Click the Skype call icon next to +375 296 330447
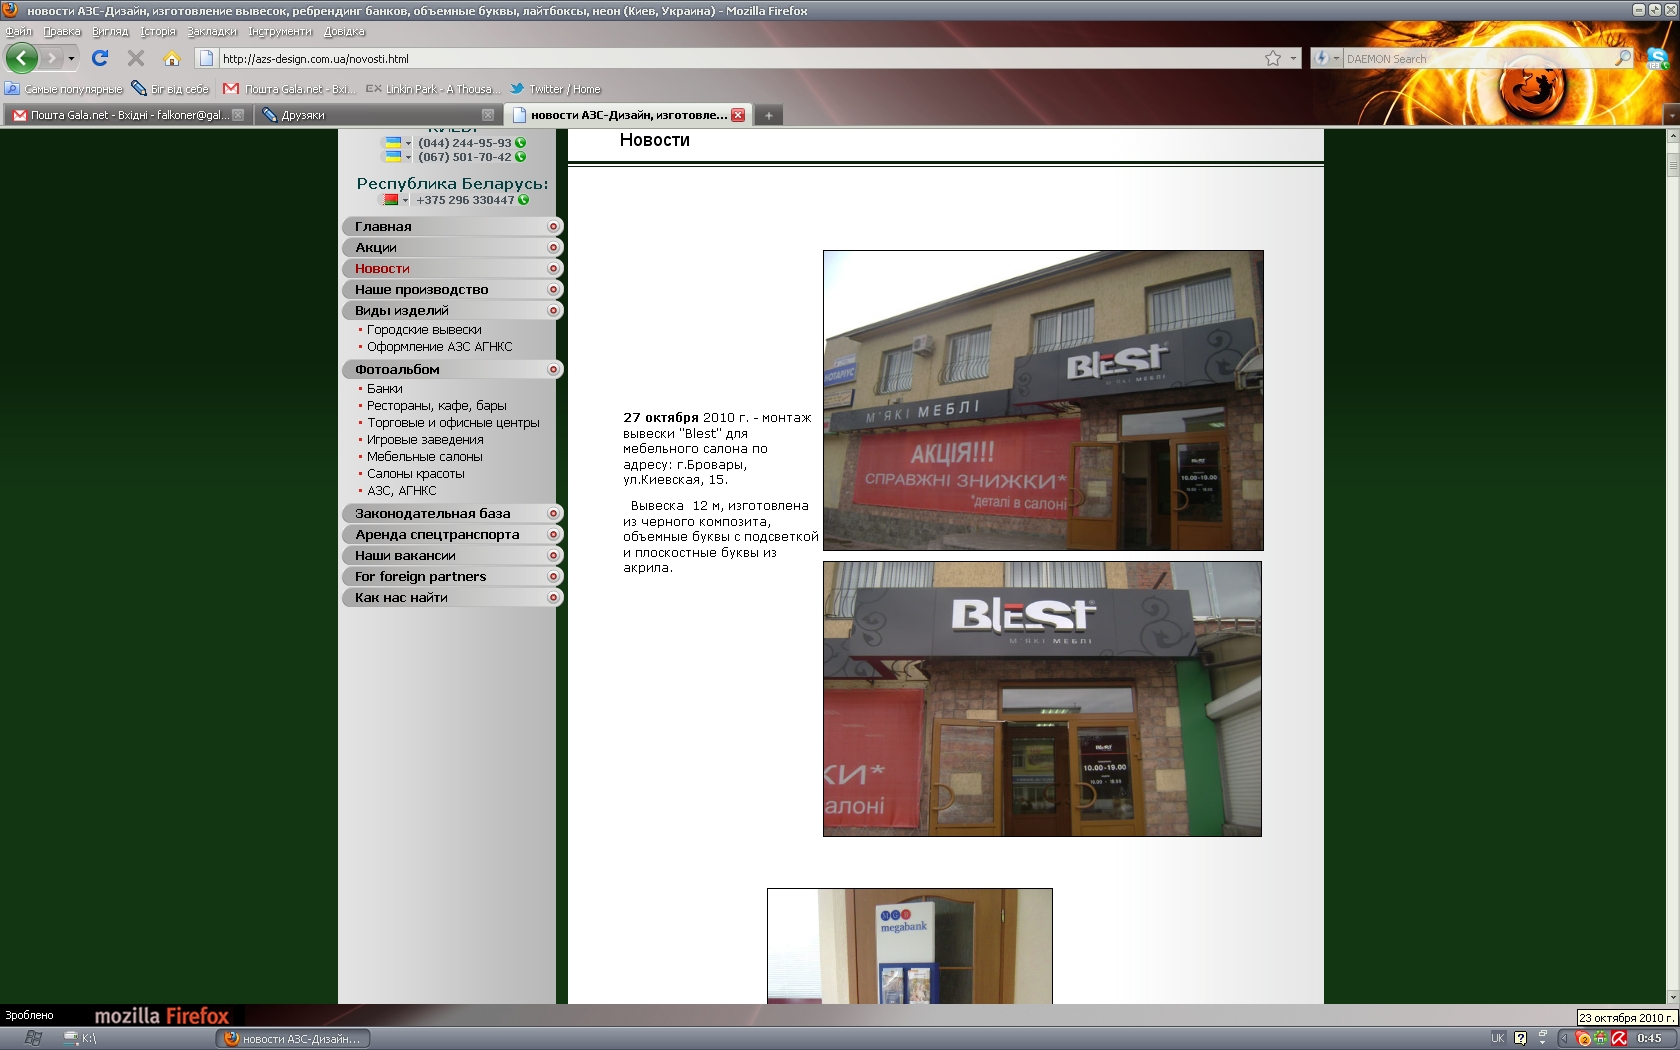The image size is (1680, 1050). click(x=524, y=200)
